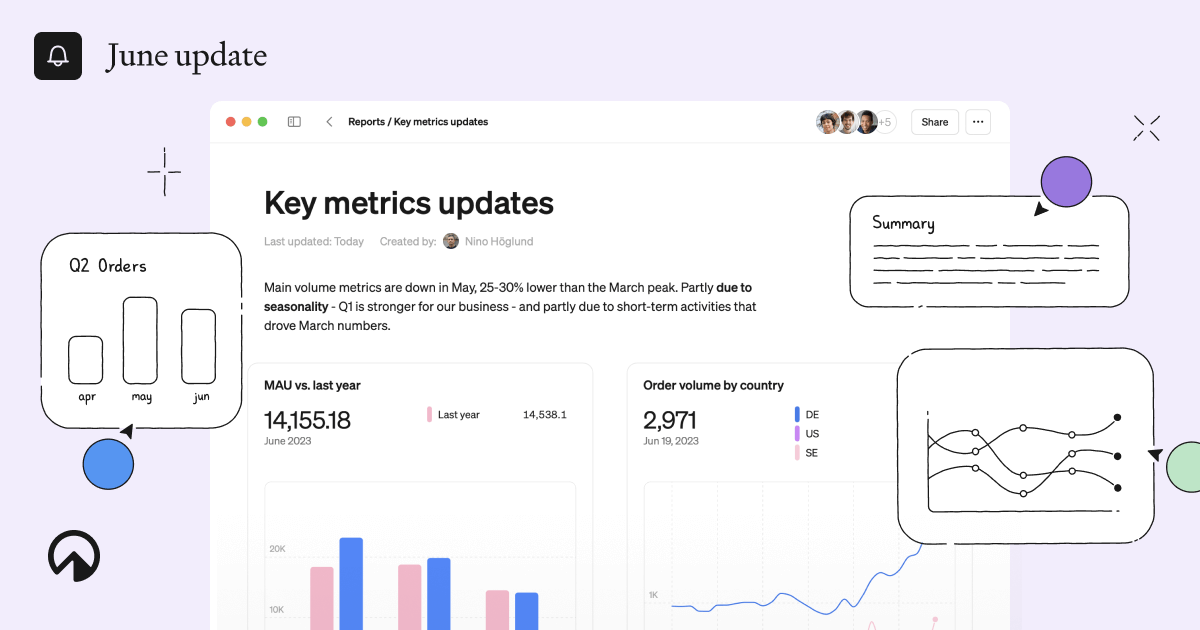
Task: Click the 'Last updated: Today' text
Action: 314,241
